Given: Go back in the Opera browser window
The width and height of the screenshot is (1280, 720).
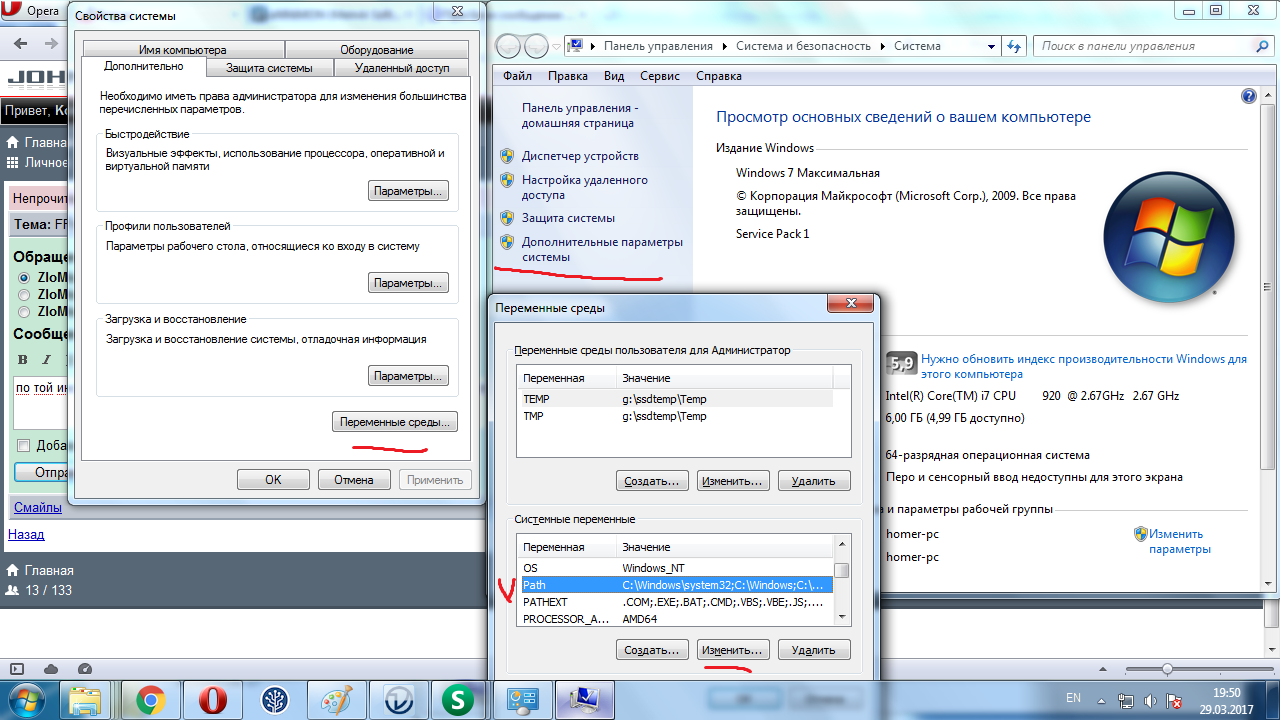Looking at the screenshot, I should click(21, 43).
